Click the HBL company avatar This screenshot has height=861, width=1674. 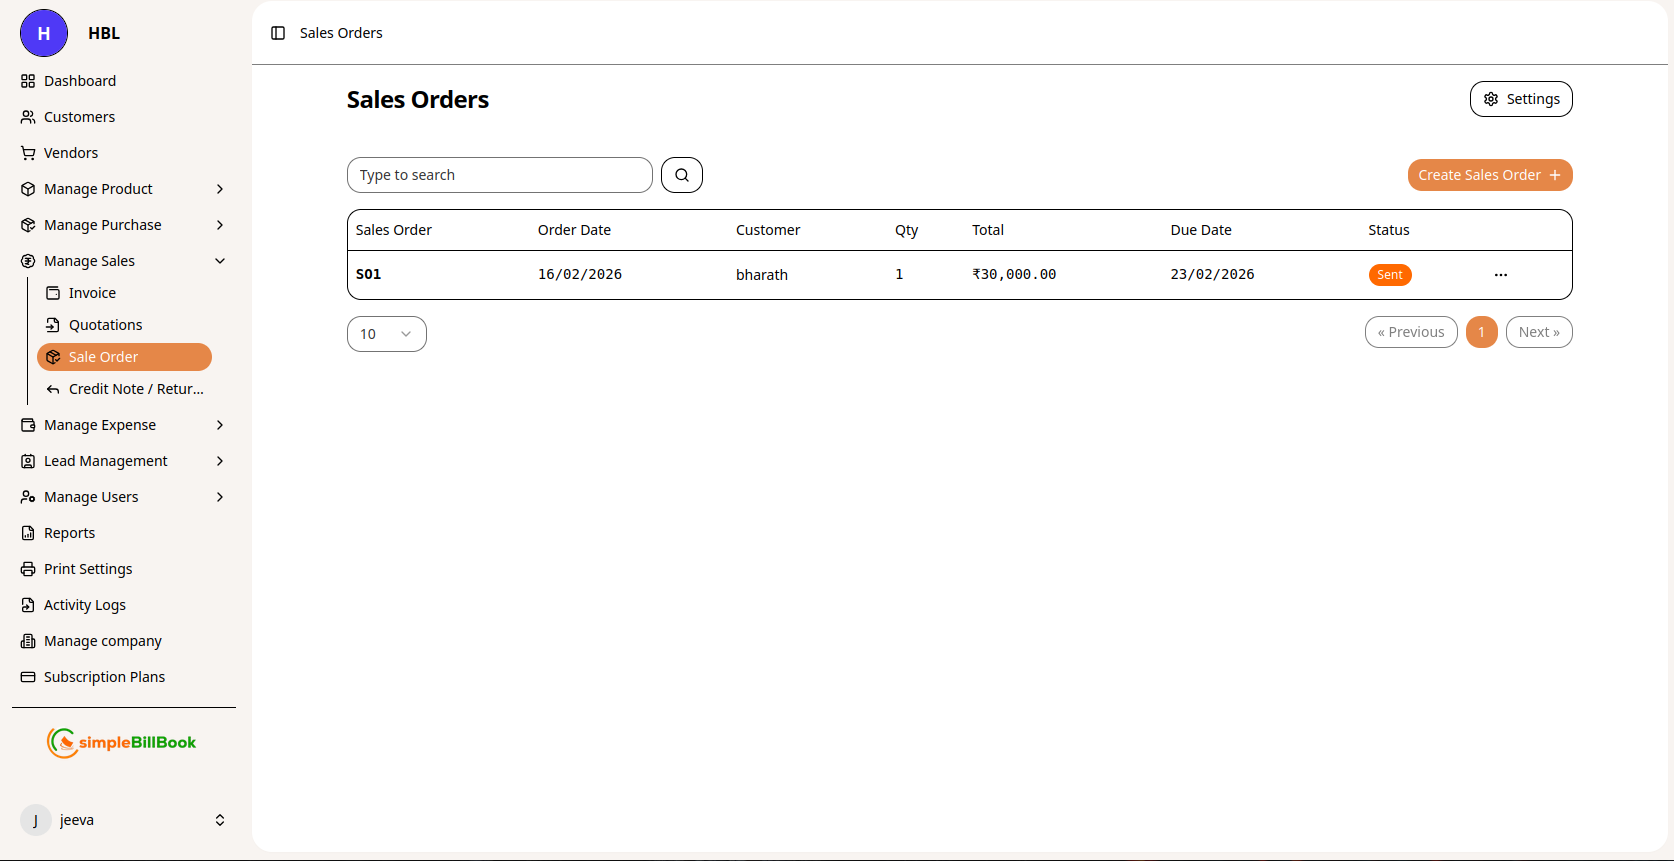[x=44, y=33]
